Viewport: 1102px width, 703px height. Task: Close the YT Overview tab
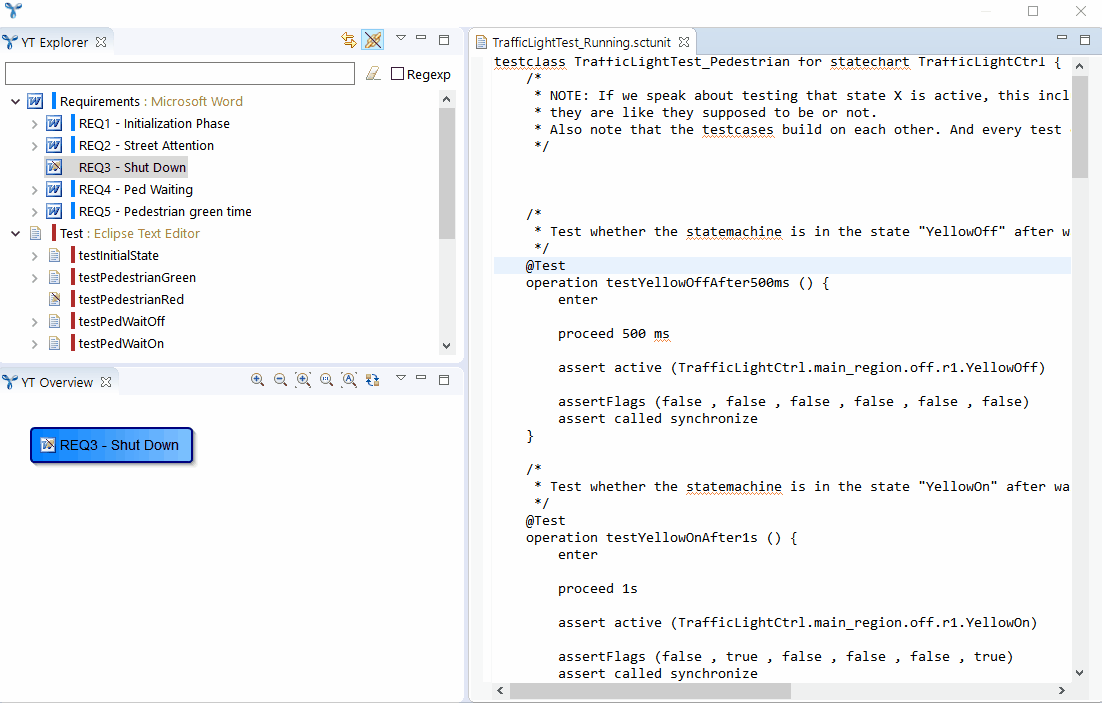[x=106, y=382]
